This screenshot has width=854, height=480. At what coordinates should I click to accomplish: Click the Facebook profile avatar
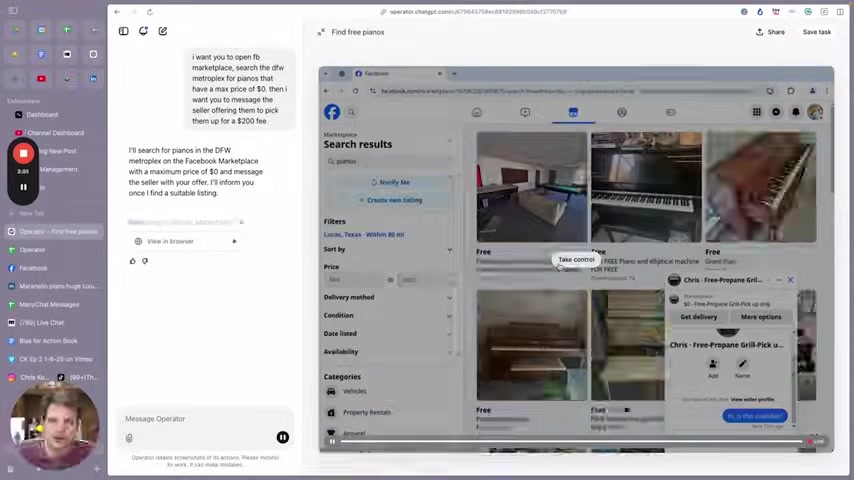coord(815,112)
